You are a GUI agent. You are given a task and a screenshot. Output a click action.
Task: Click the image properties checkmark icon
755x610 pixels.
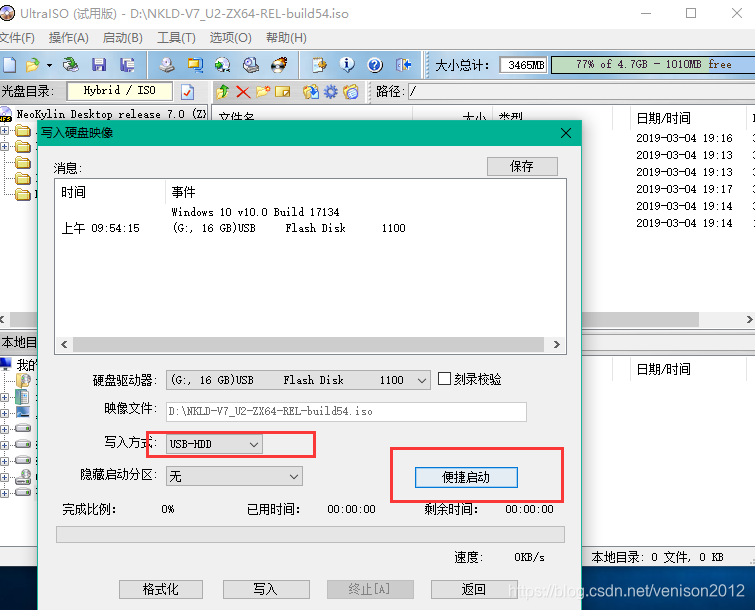coord(187,91)
